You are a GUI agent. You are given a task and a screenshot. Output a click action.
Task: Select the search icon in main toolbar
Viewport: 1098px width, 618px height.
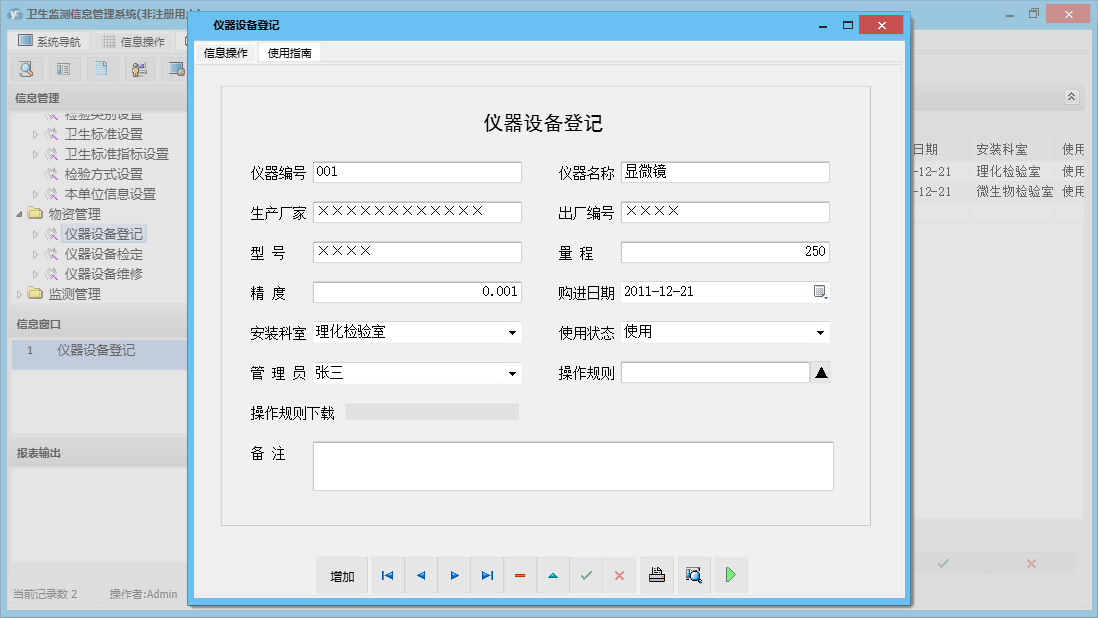tap(26, 68)
